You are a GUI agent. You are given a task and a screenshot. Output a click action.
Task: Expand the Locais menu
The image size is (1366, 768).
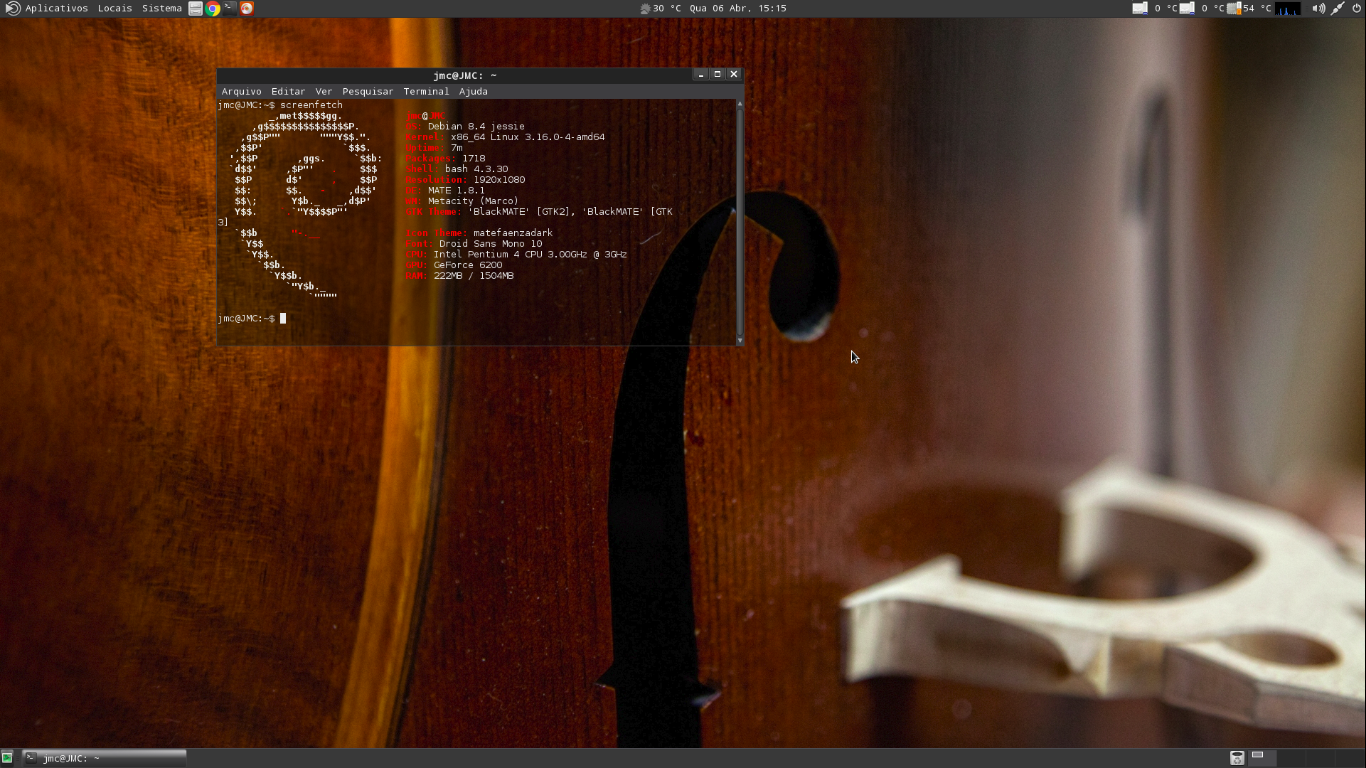[115, 8]
